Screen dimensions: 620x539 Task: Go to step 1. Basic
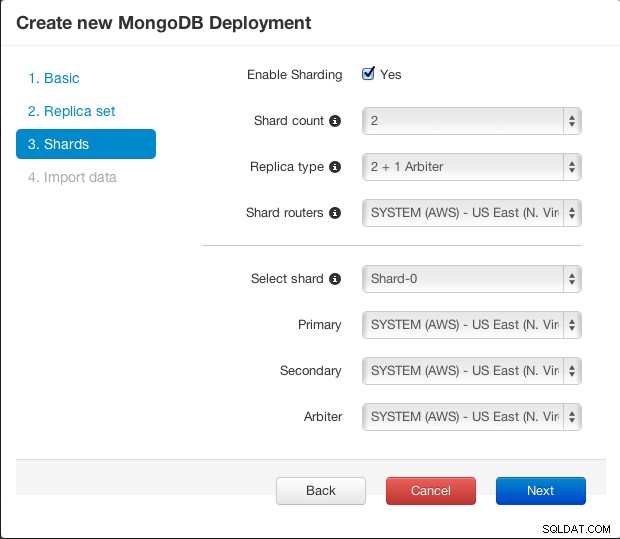(x=54, y=78)
